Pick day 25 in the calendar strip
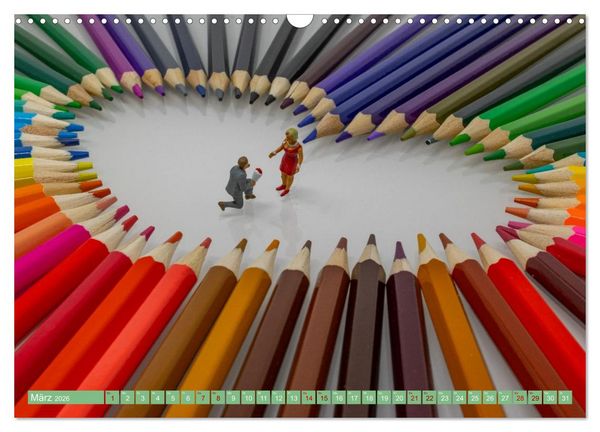600x432 pixels. coord(475,398)
